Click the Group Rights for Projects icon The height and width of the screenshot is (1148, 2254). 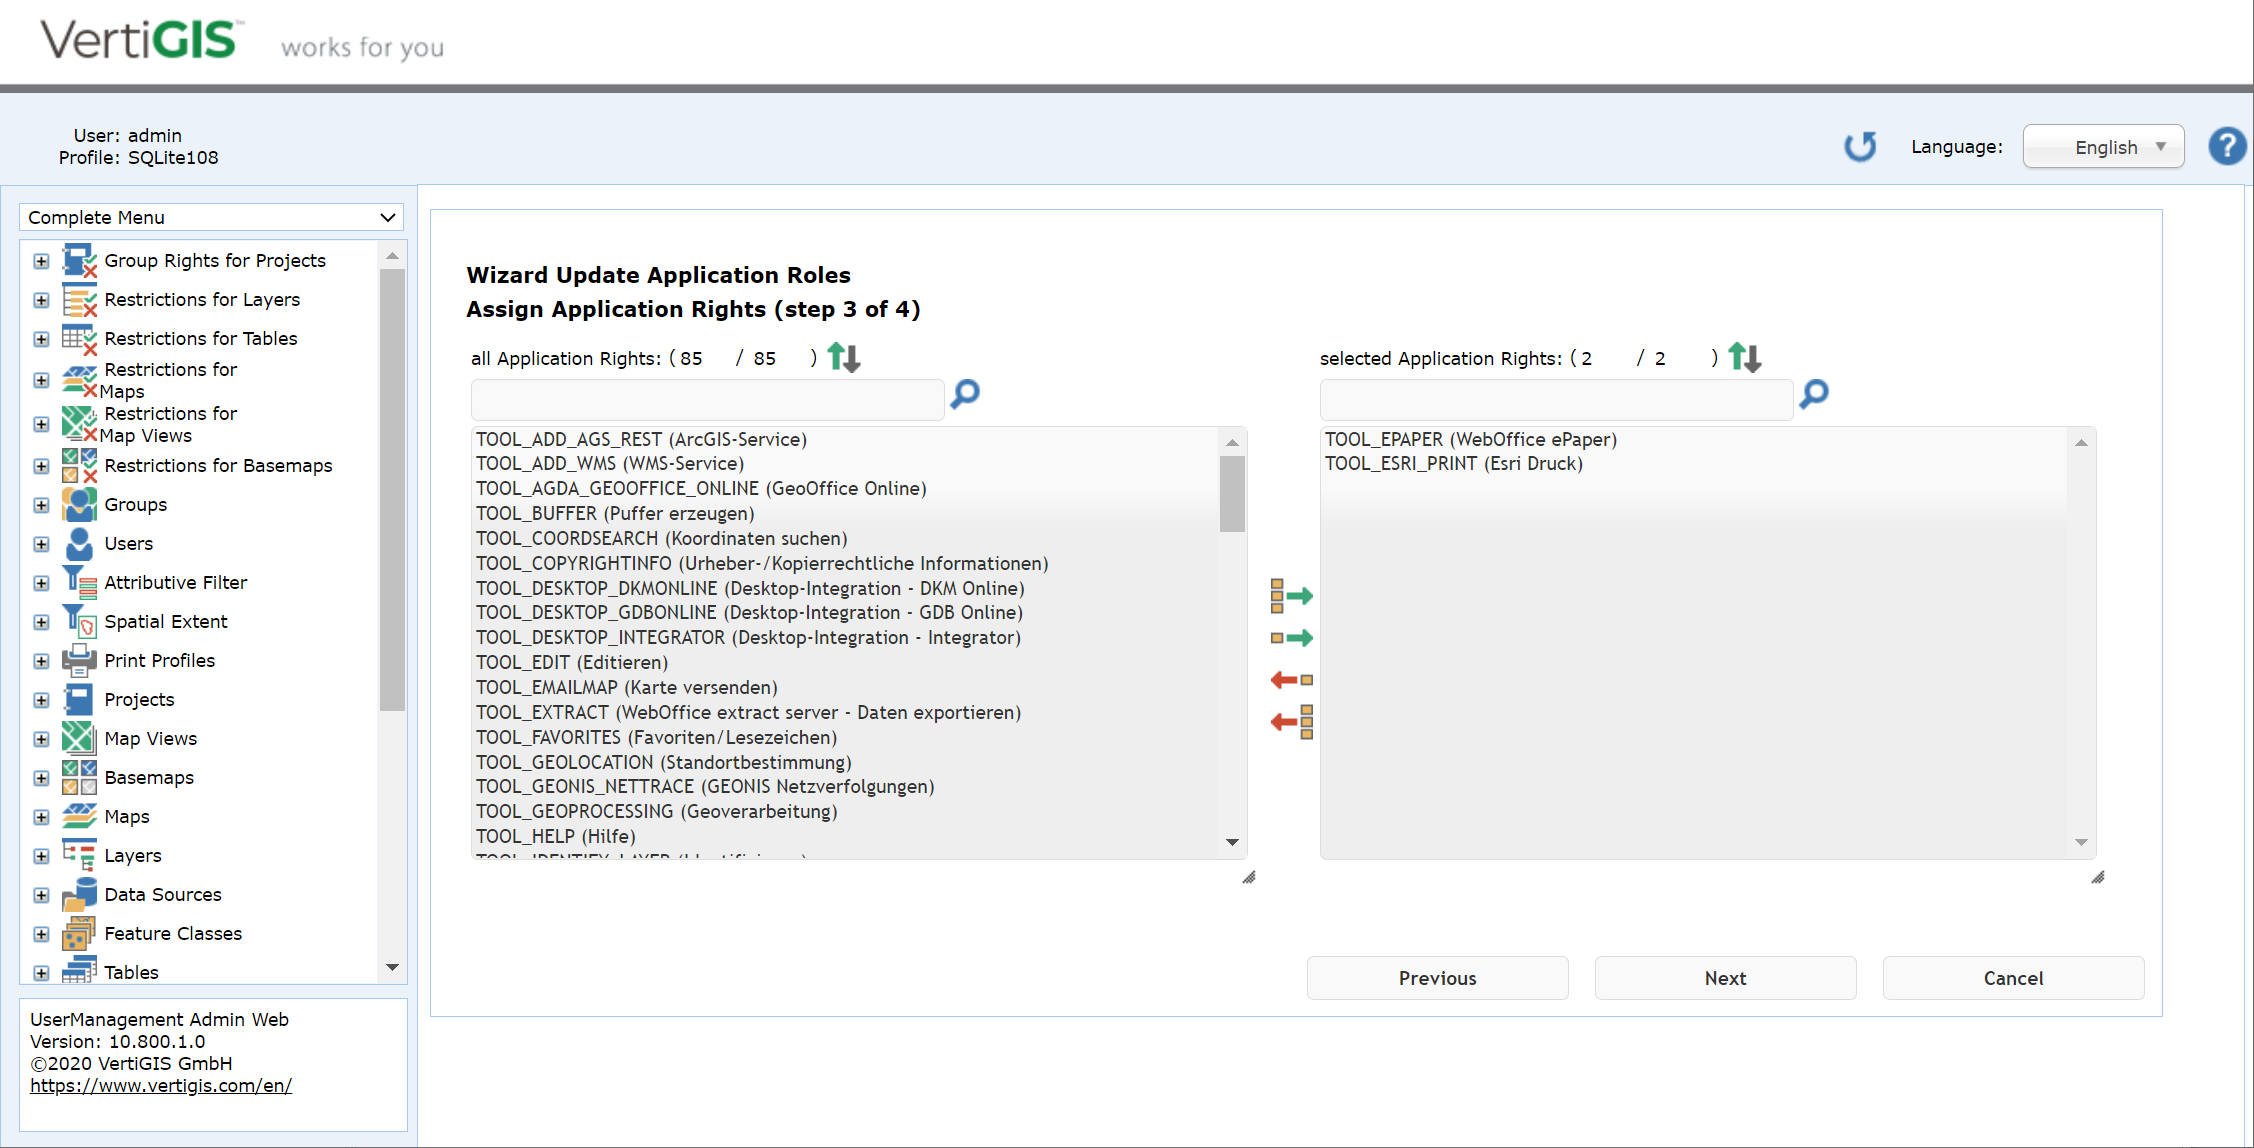(78, 260)
